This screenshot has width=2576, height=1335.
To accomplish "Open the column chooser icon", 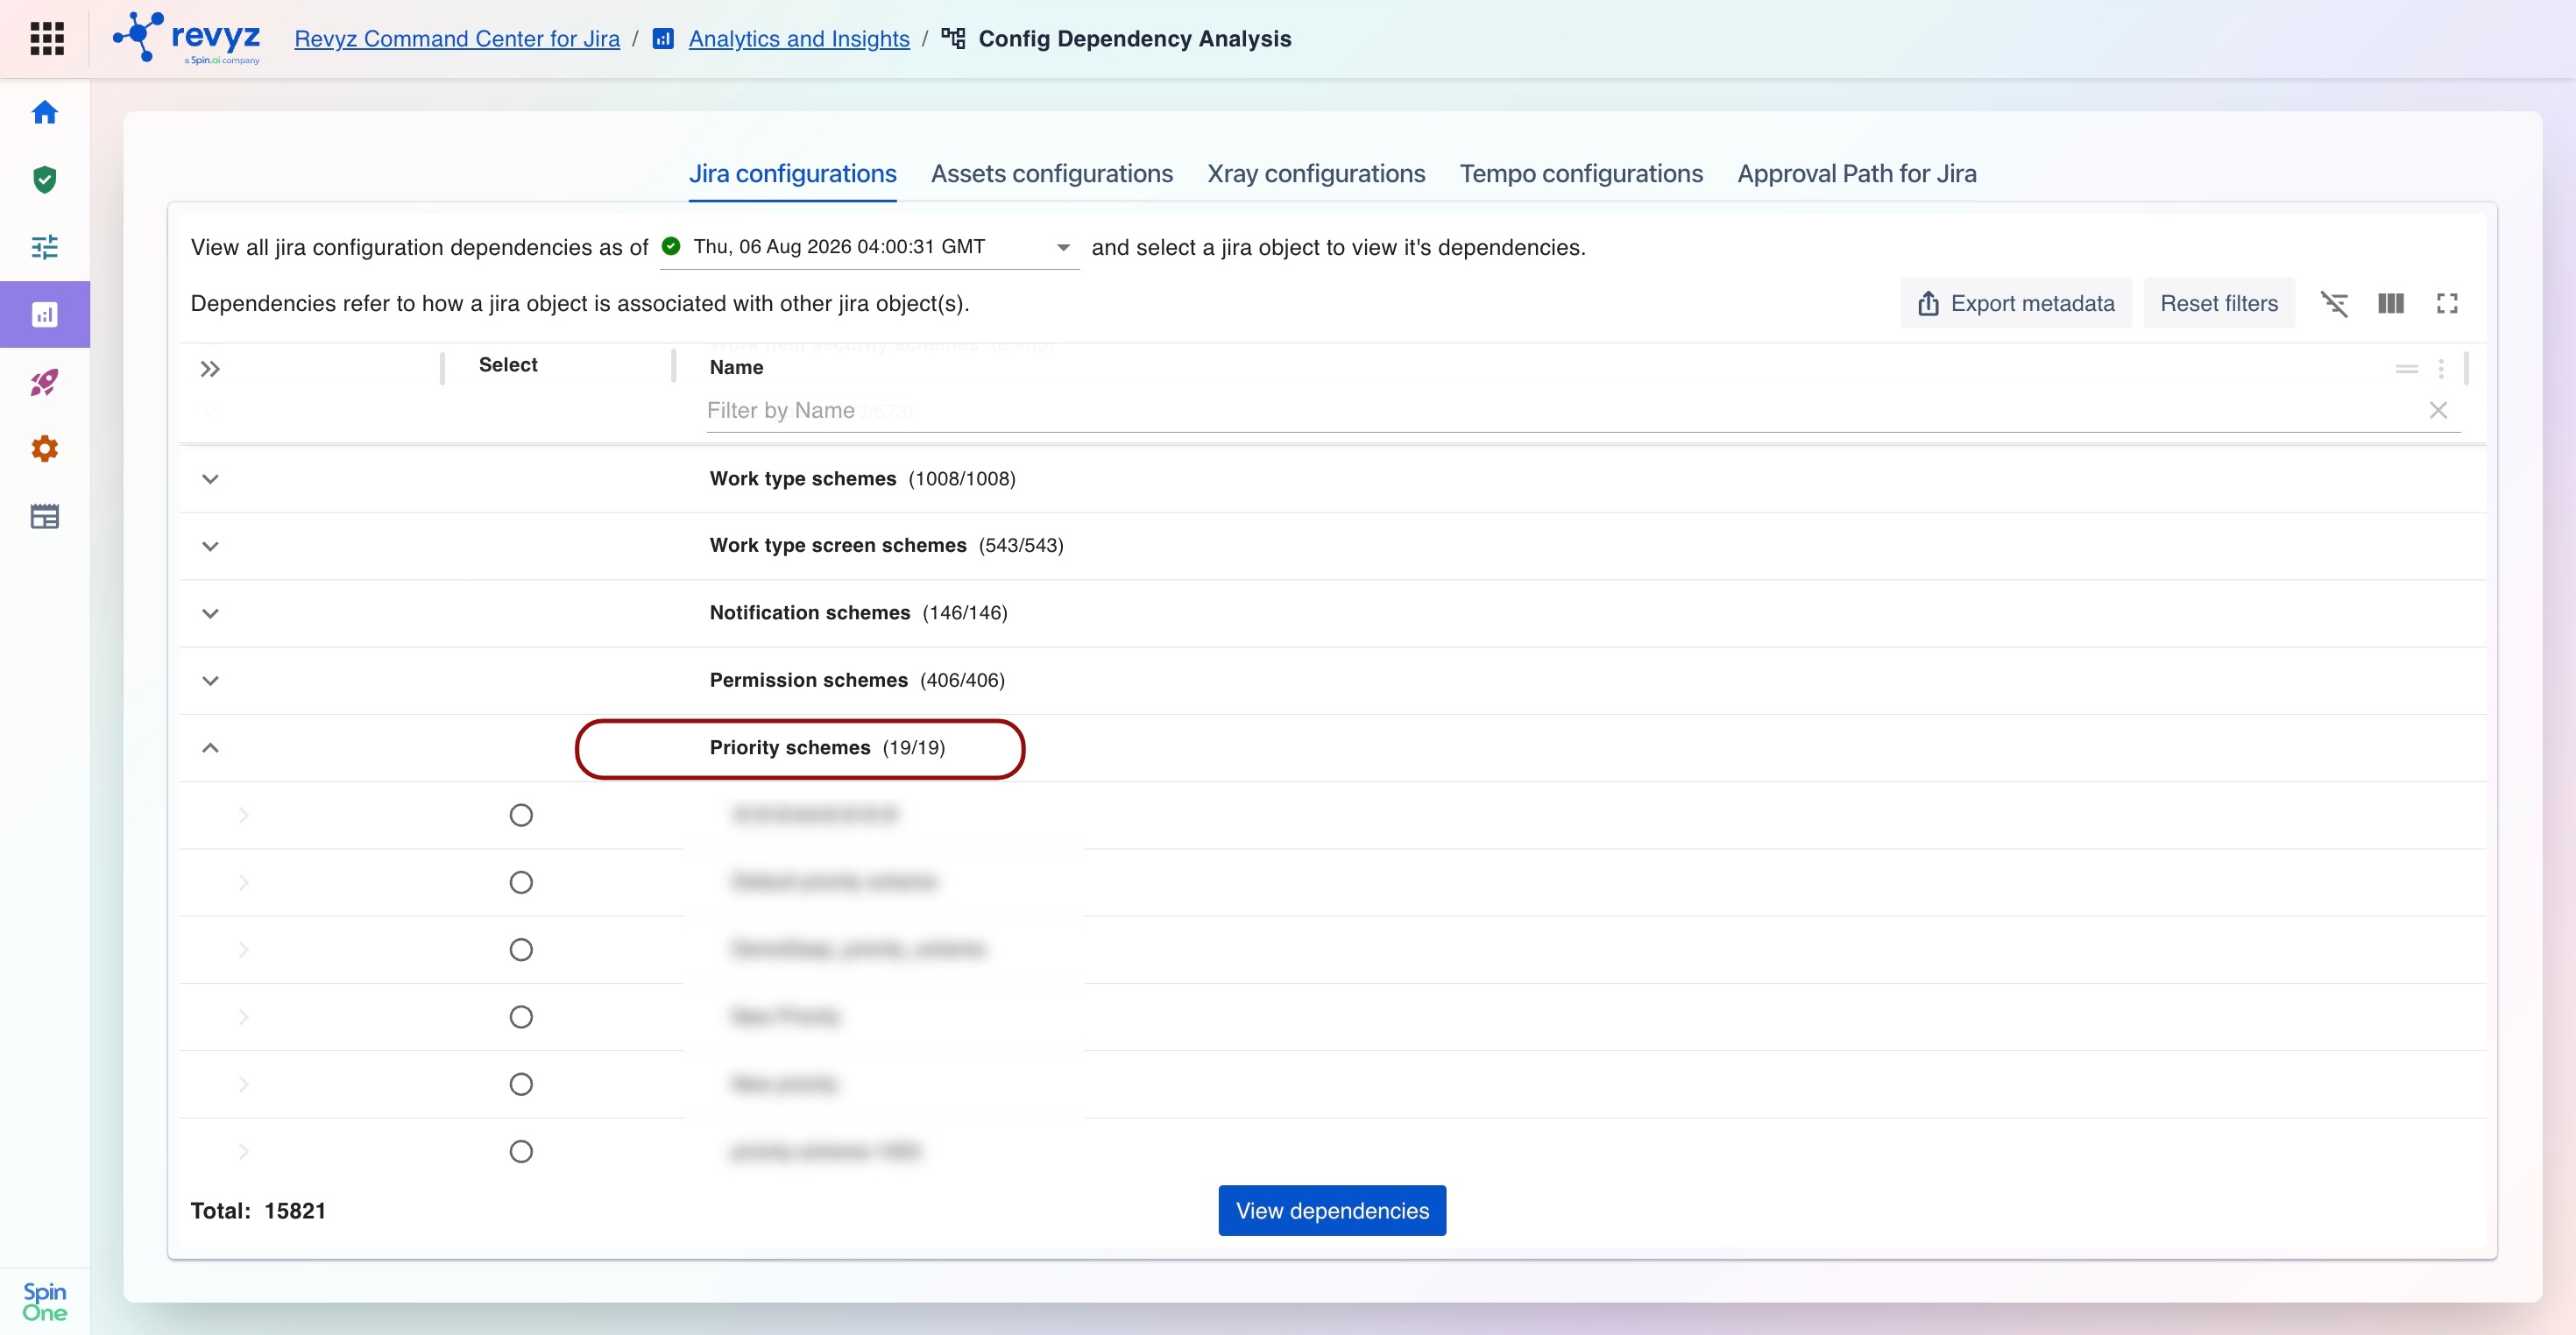I will 2391,303.
